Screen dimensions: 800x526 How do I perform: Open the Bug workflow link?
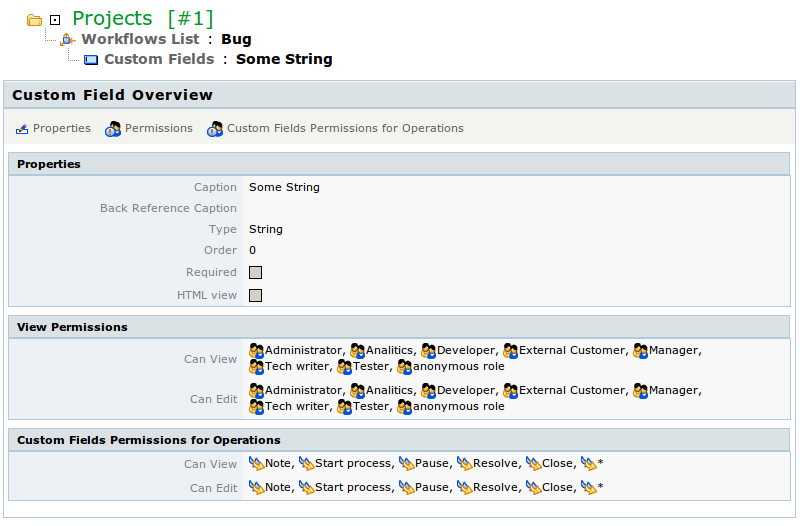click(x=236, y=39)
